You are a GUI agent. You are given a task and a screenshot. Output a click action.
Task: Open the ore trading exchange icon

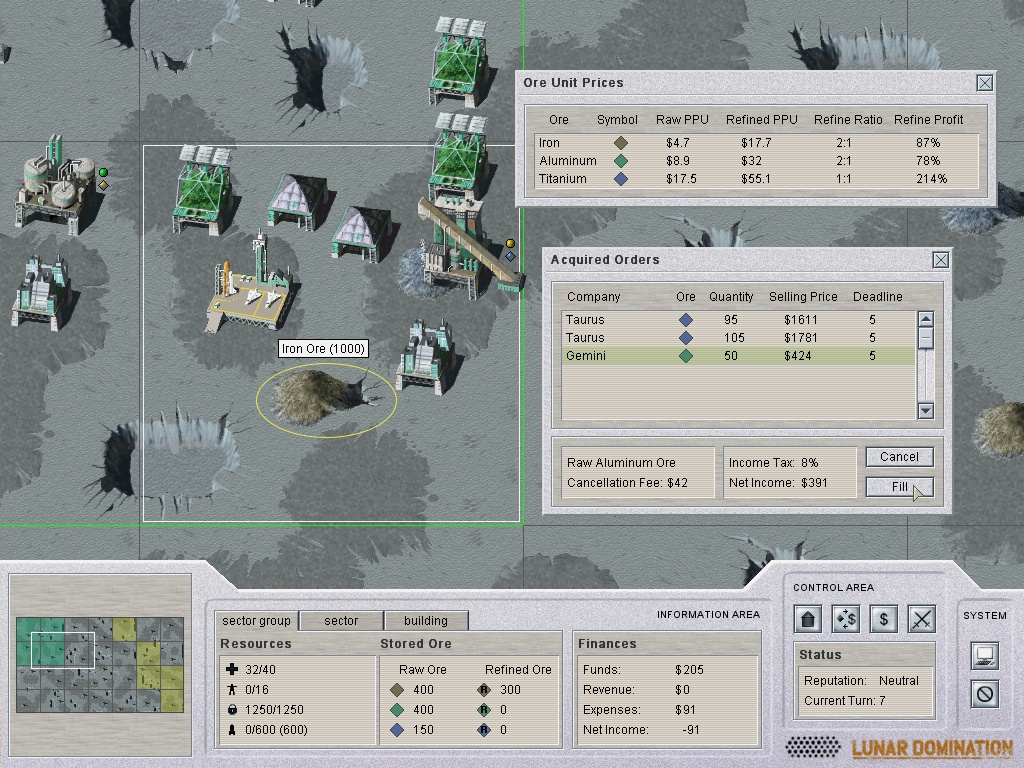tap(846, 619)
